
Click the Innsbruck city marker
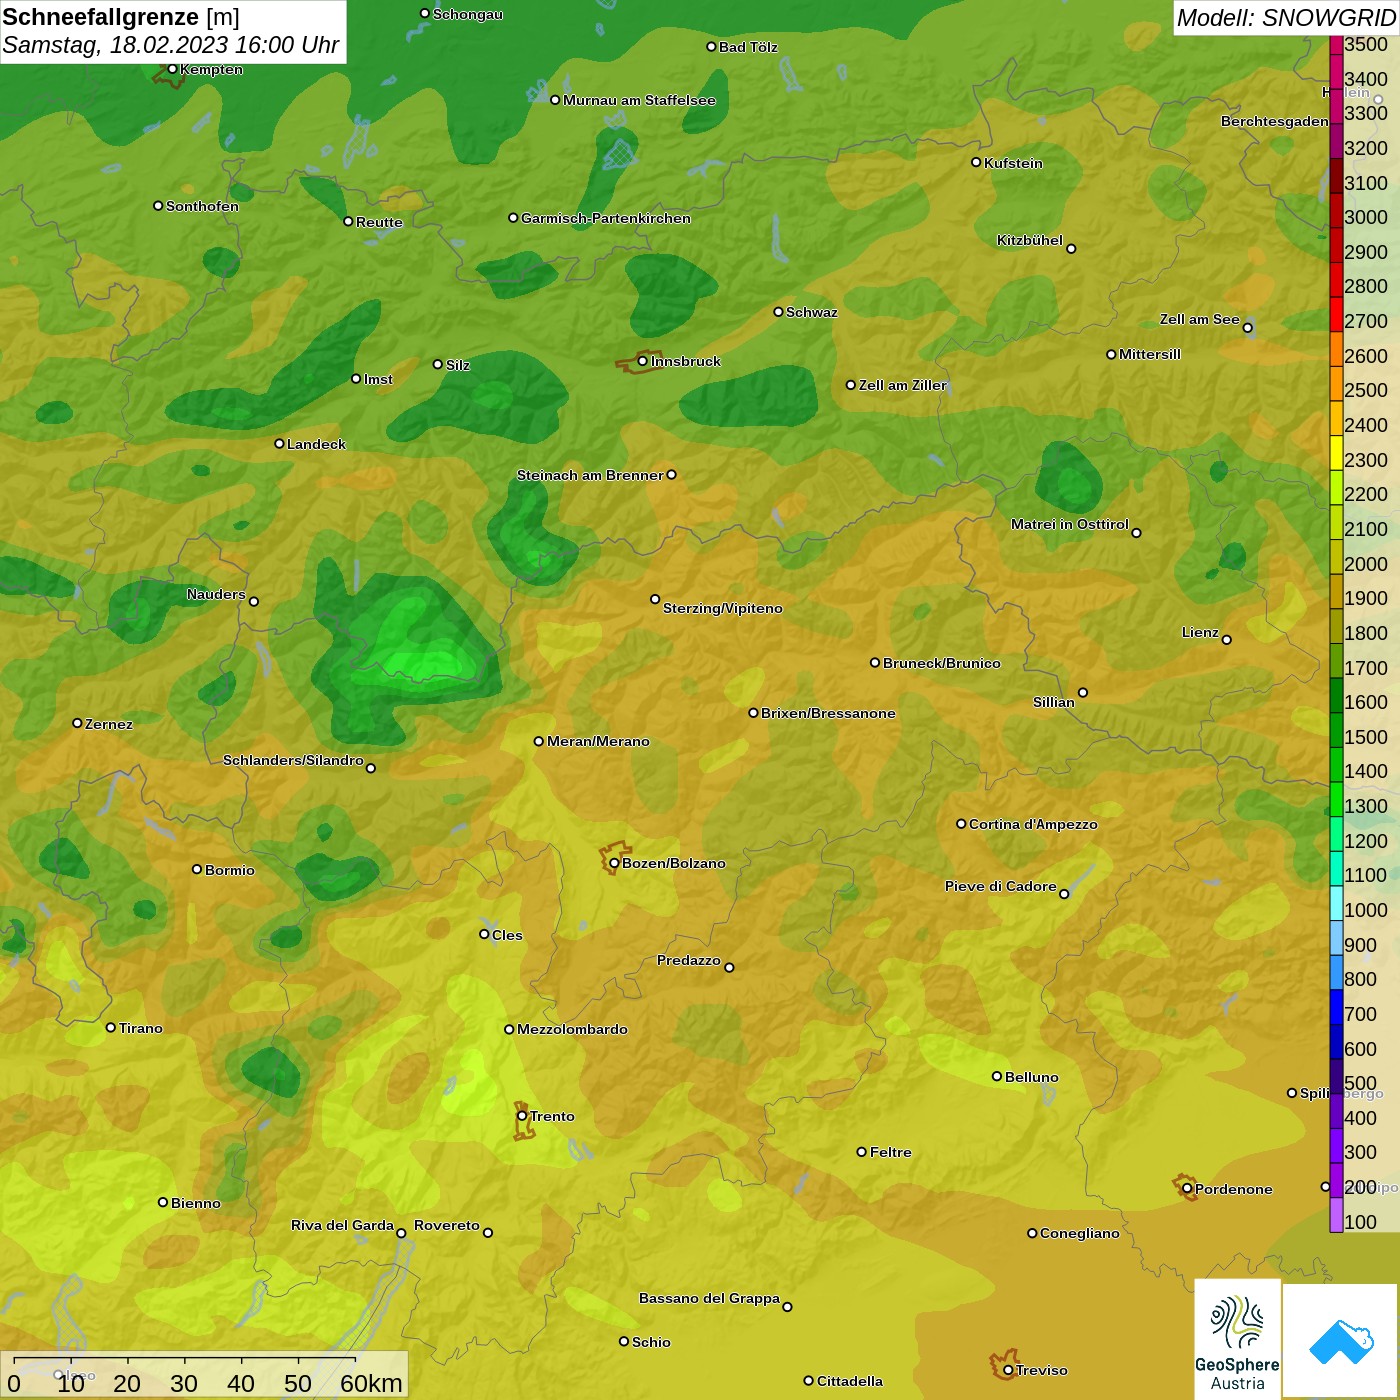pos(643,361)
